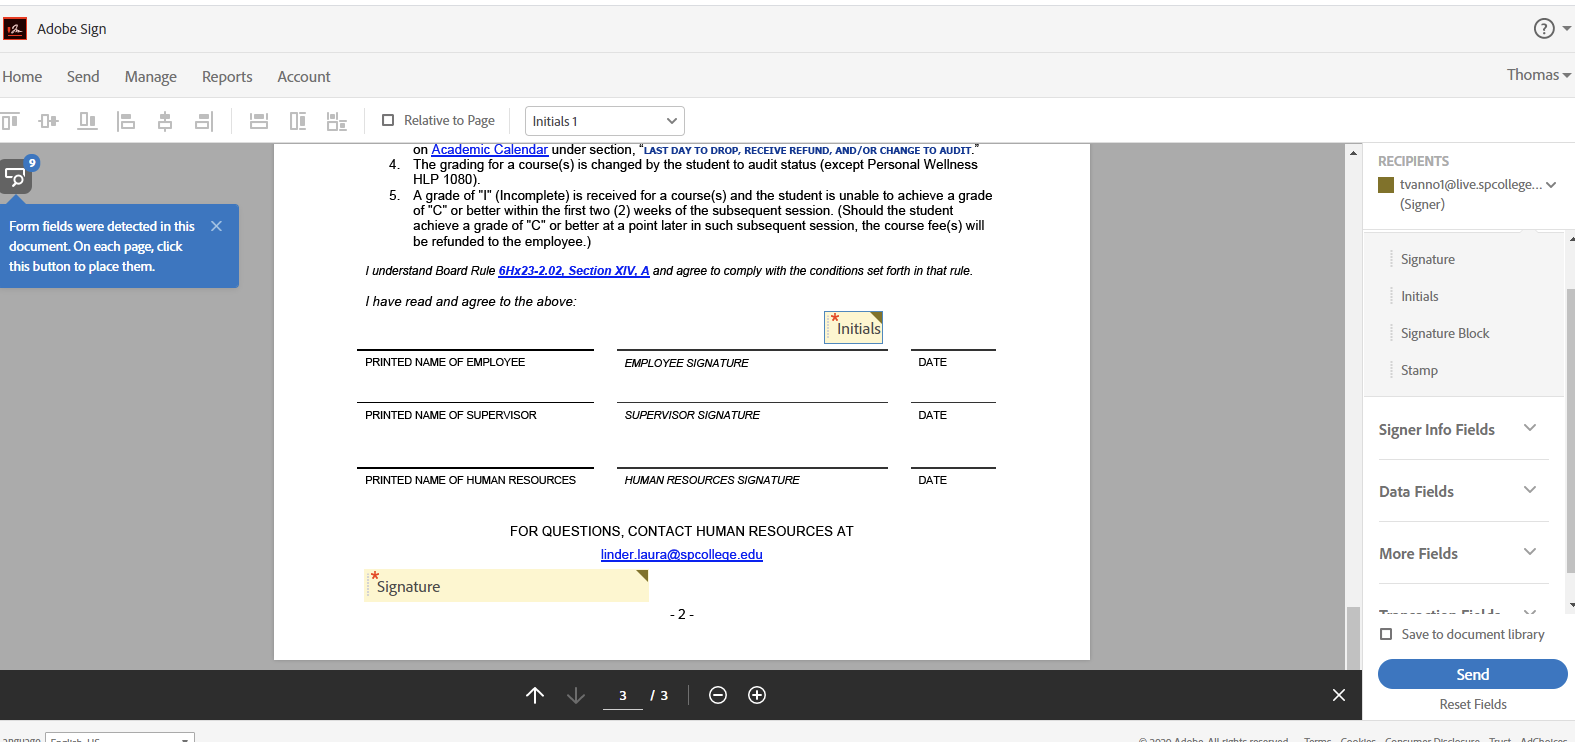Select the Stamp field type
1575x742 pixels.
1419,370
